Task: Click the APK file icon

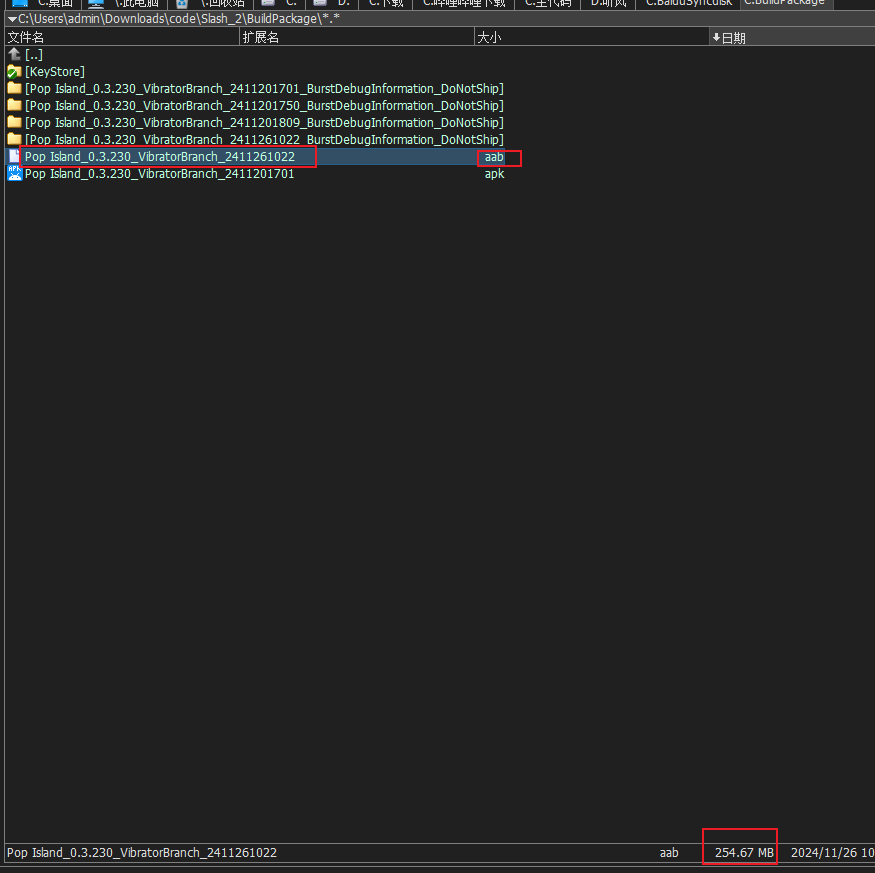Action: click(15, 174)
